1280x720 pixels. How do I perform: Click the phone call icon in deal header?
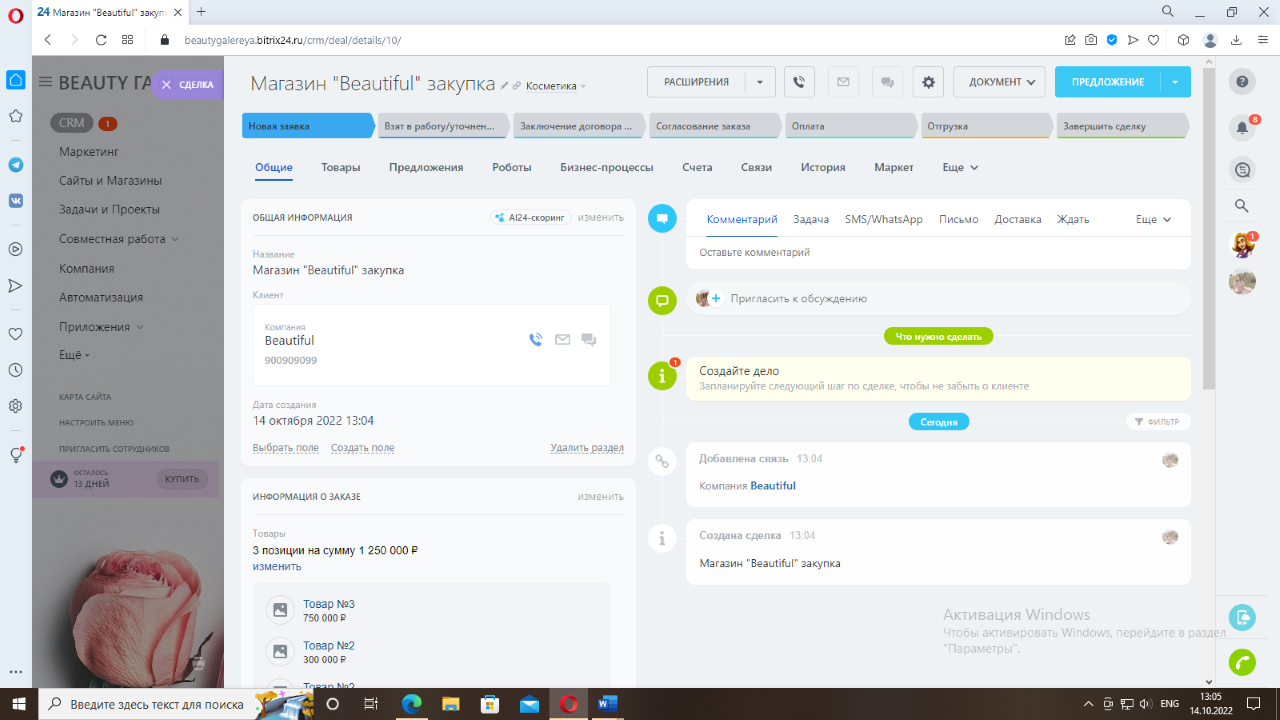click(799, 82)
